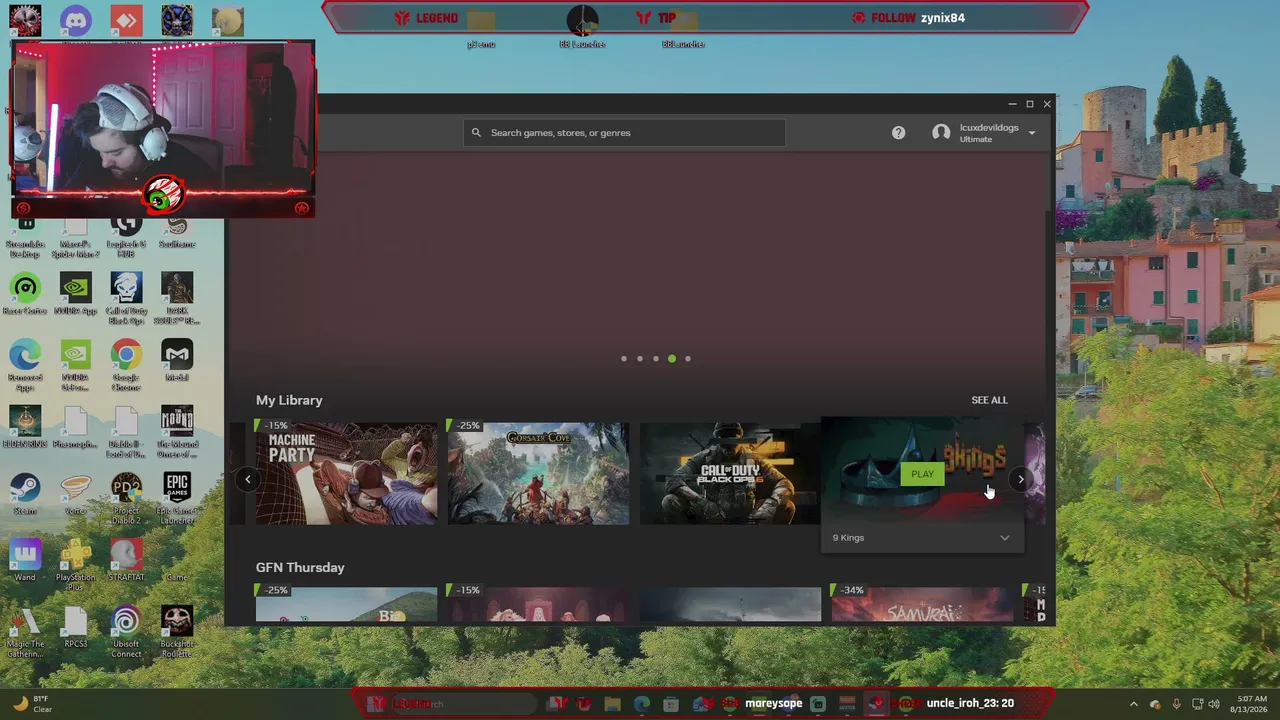The width and height of the screenshot is (1280, 720).
Task: Open File Explorer from the taskbar
Action: (612, 704)
